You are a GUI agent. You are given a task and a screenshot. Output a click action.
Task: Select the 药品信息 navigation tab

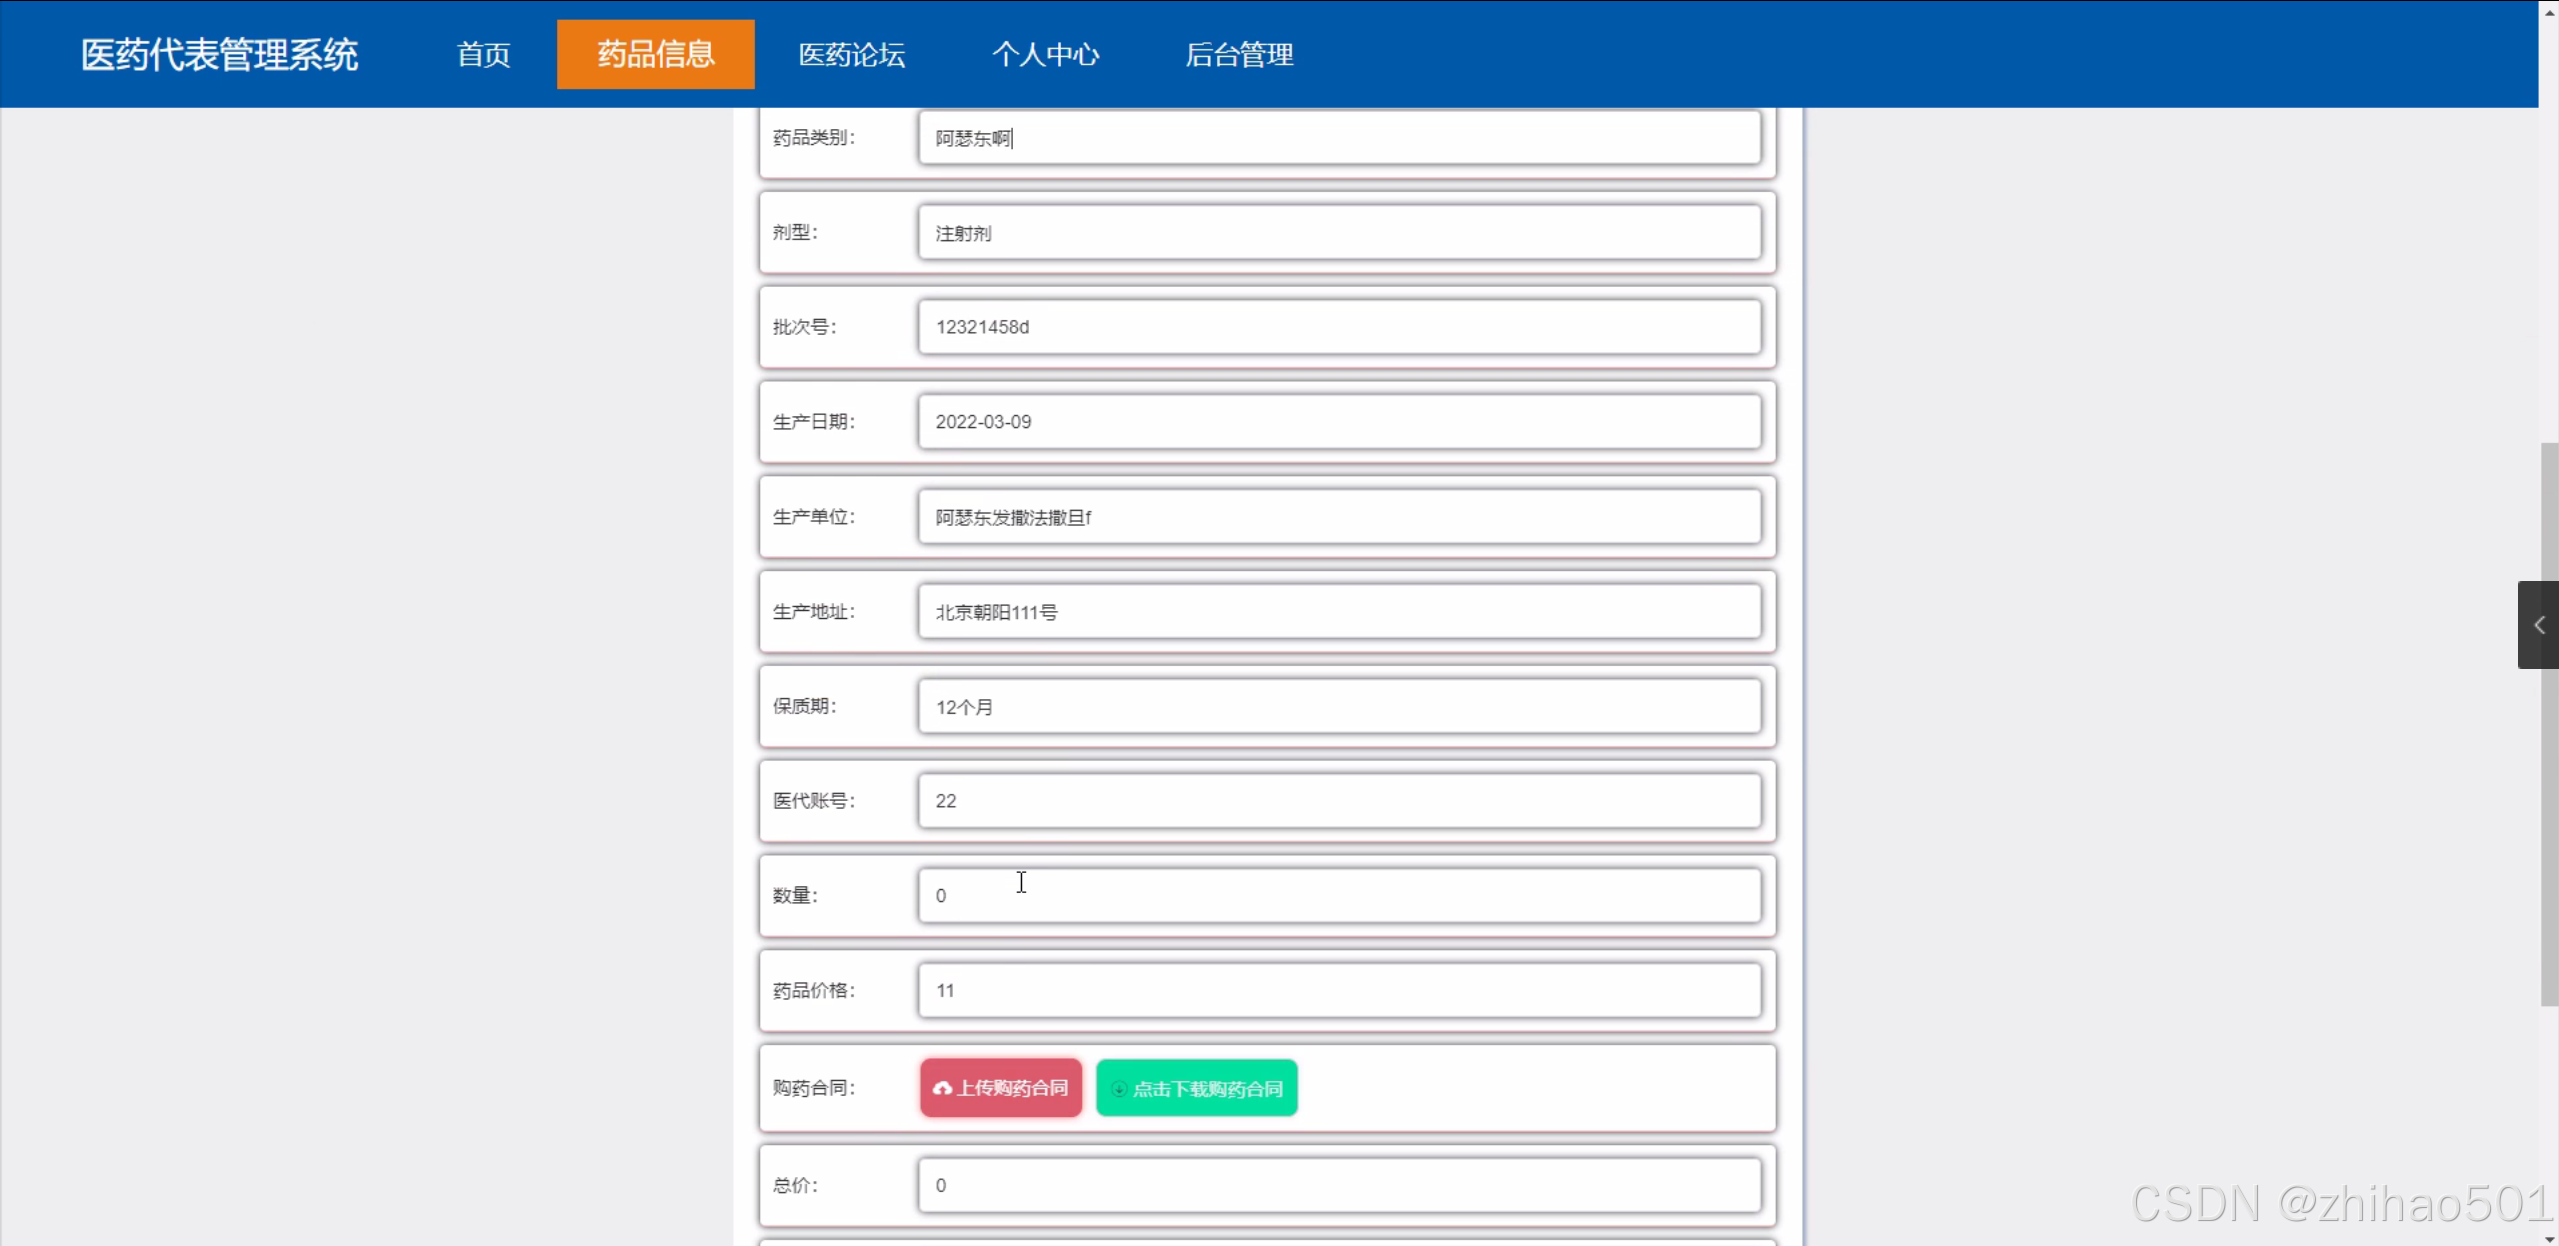pos(655,54)
